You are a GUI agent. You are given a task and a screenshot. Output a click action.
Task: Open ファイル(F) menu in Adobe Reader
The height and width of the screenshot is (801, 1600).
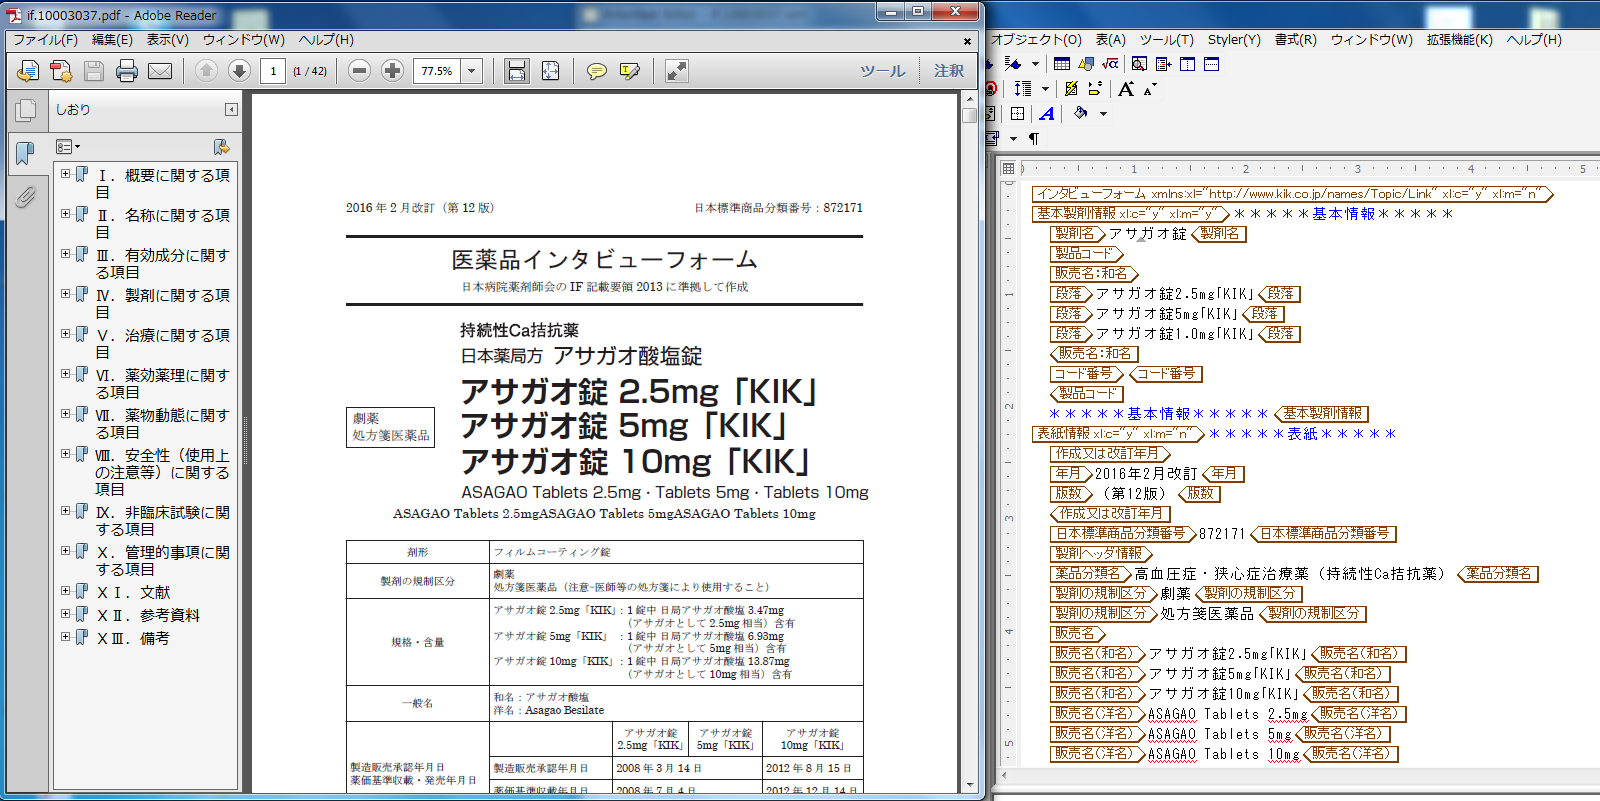click(45, 40)
